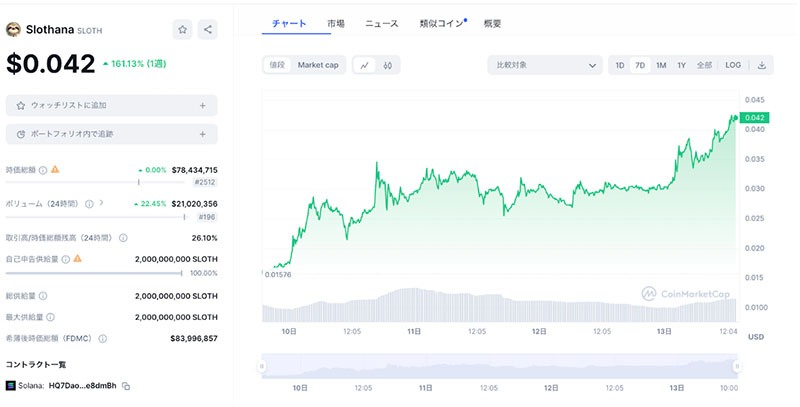Click the $21,020,356 volume value
This screenshot has height=407, width=800.
(194, 204)
